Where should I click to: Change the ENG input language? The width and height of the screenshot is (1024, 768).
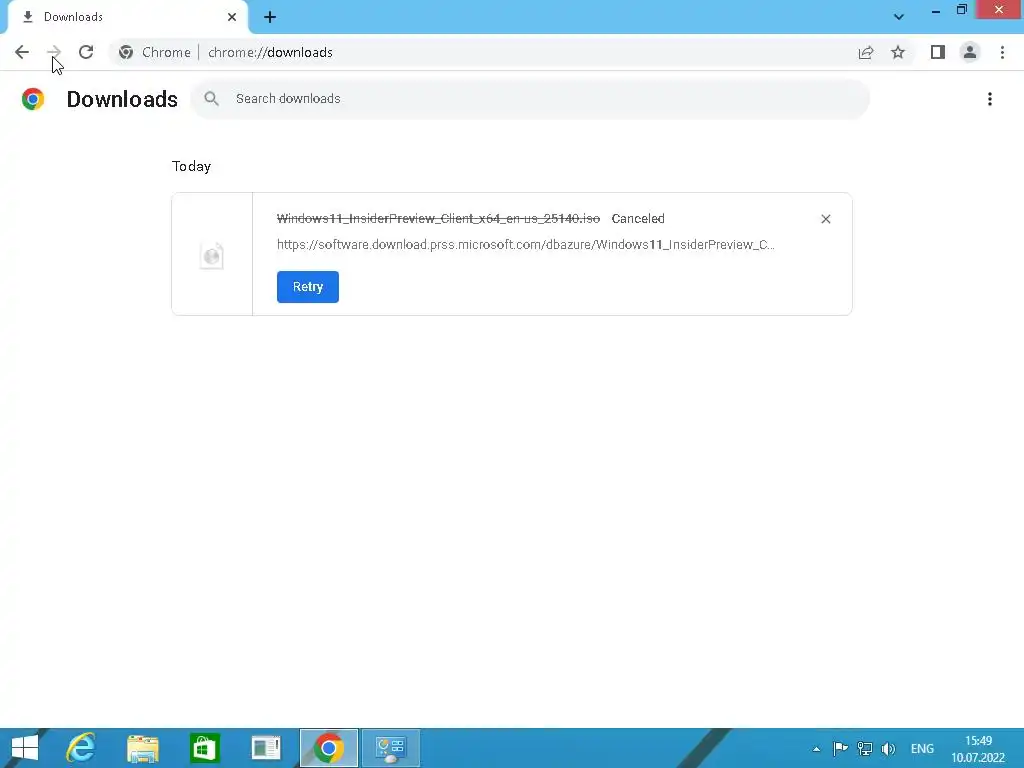click(922, 748)
